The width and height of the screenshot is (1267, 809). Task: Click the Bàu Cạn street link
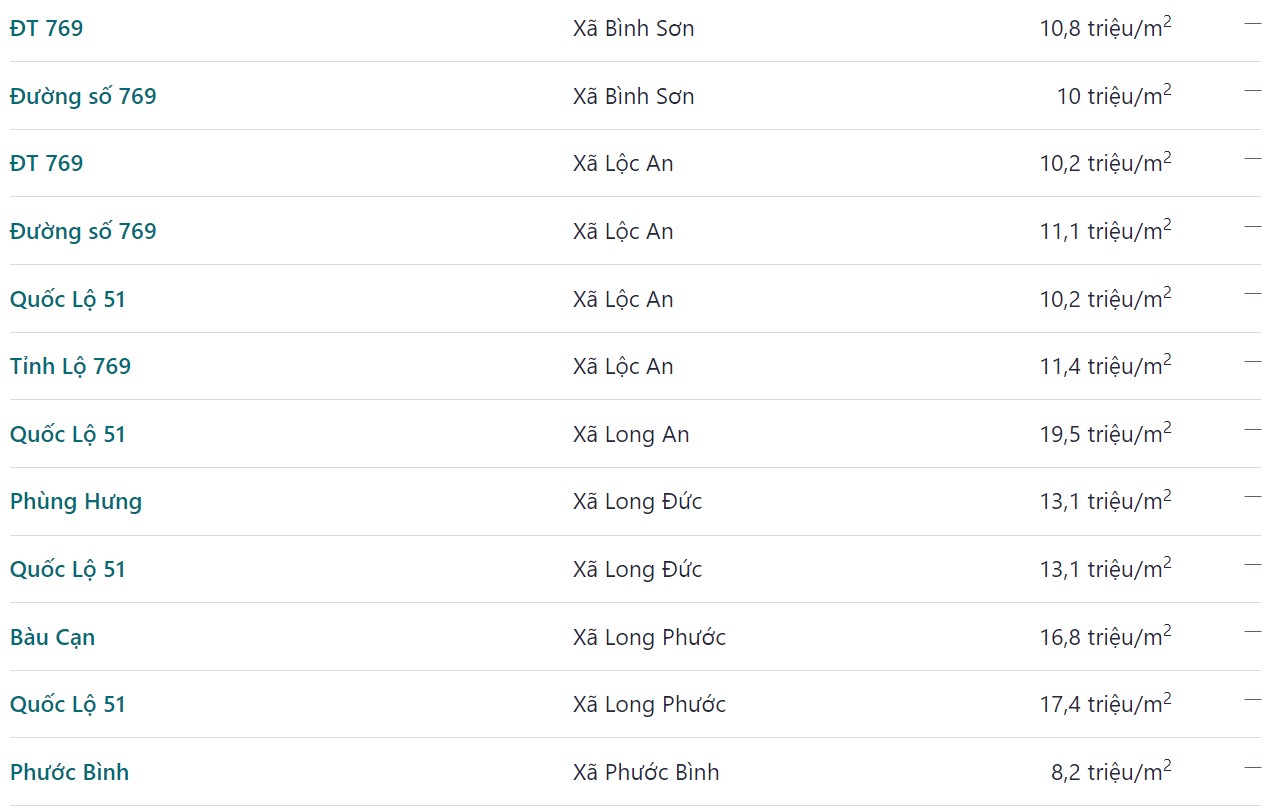coord(53,637)
